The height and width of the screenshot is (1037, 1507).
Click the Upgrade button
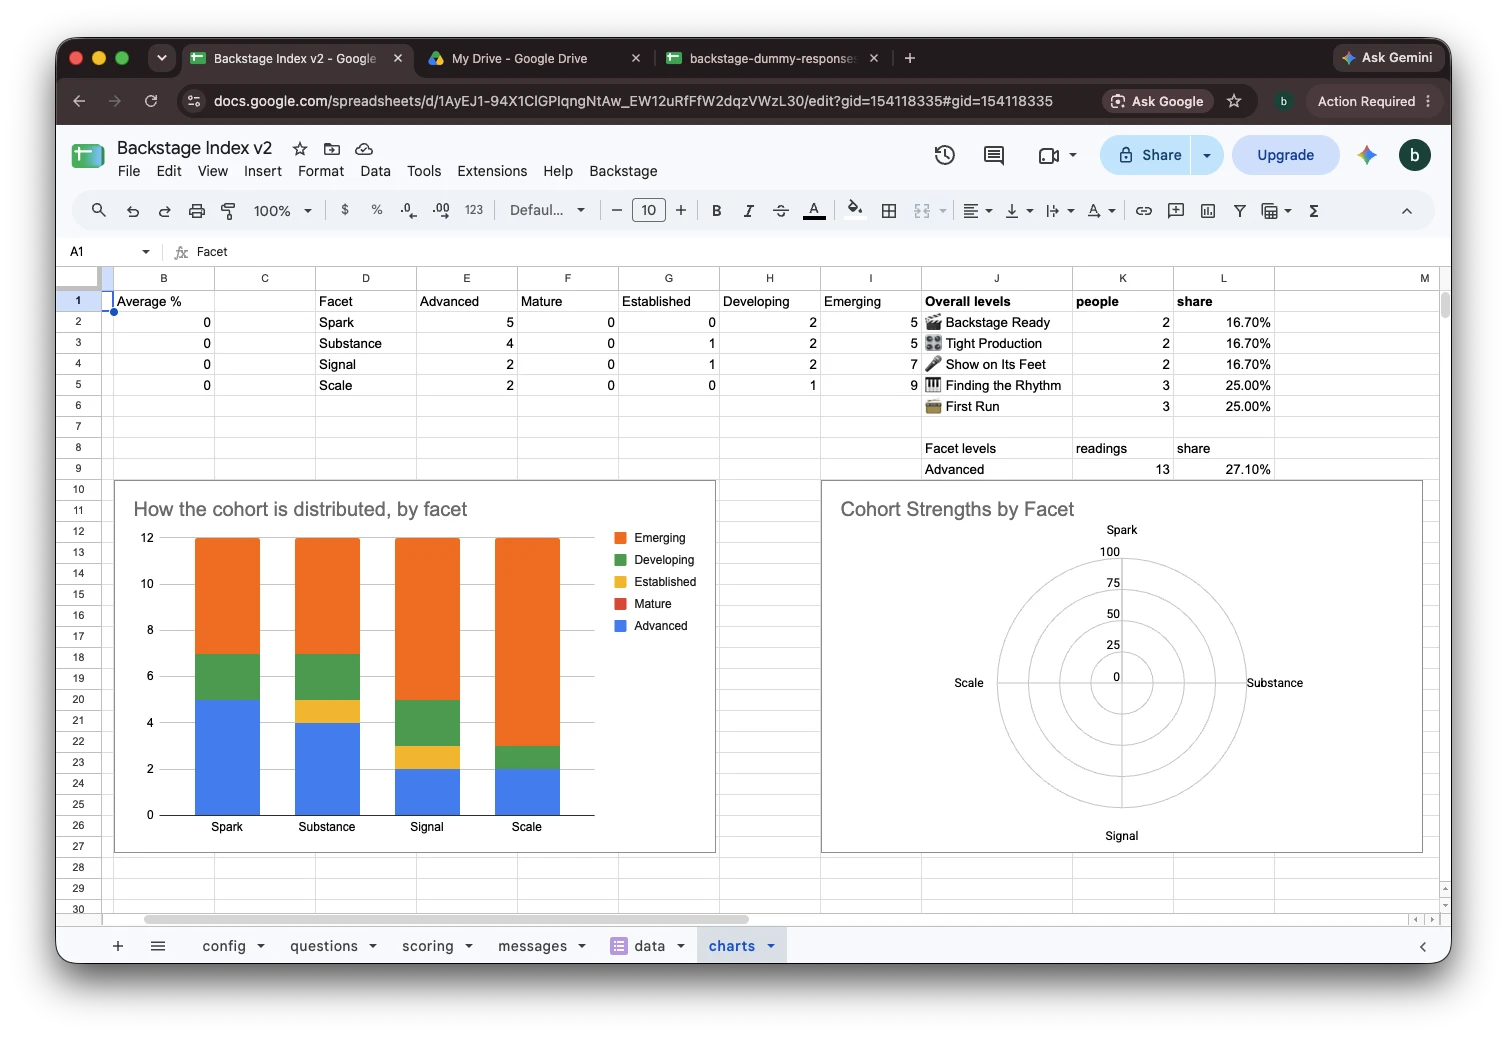1285,155
